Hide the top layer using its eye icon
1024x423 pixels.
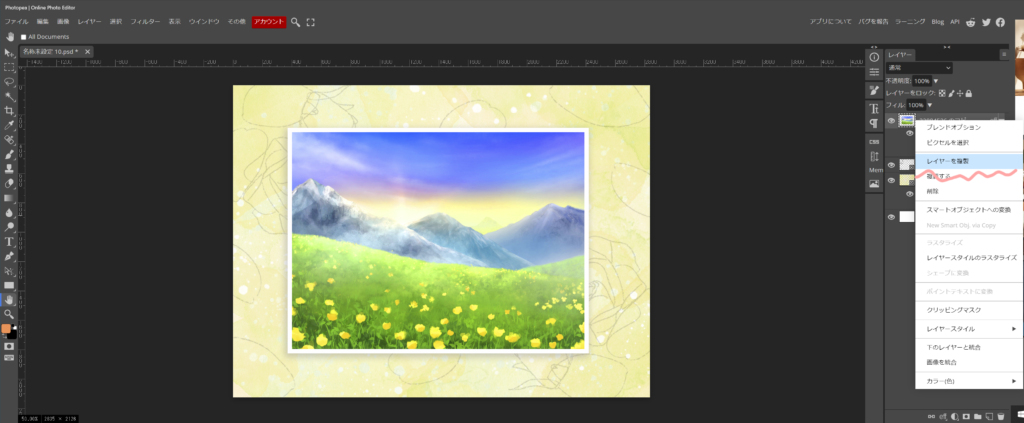coord(891,121)
